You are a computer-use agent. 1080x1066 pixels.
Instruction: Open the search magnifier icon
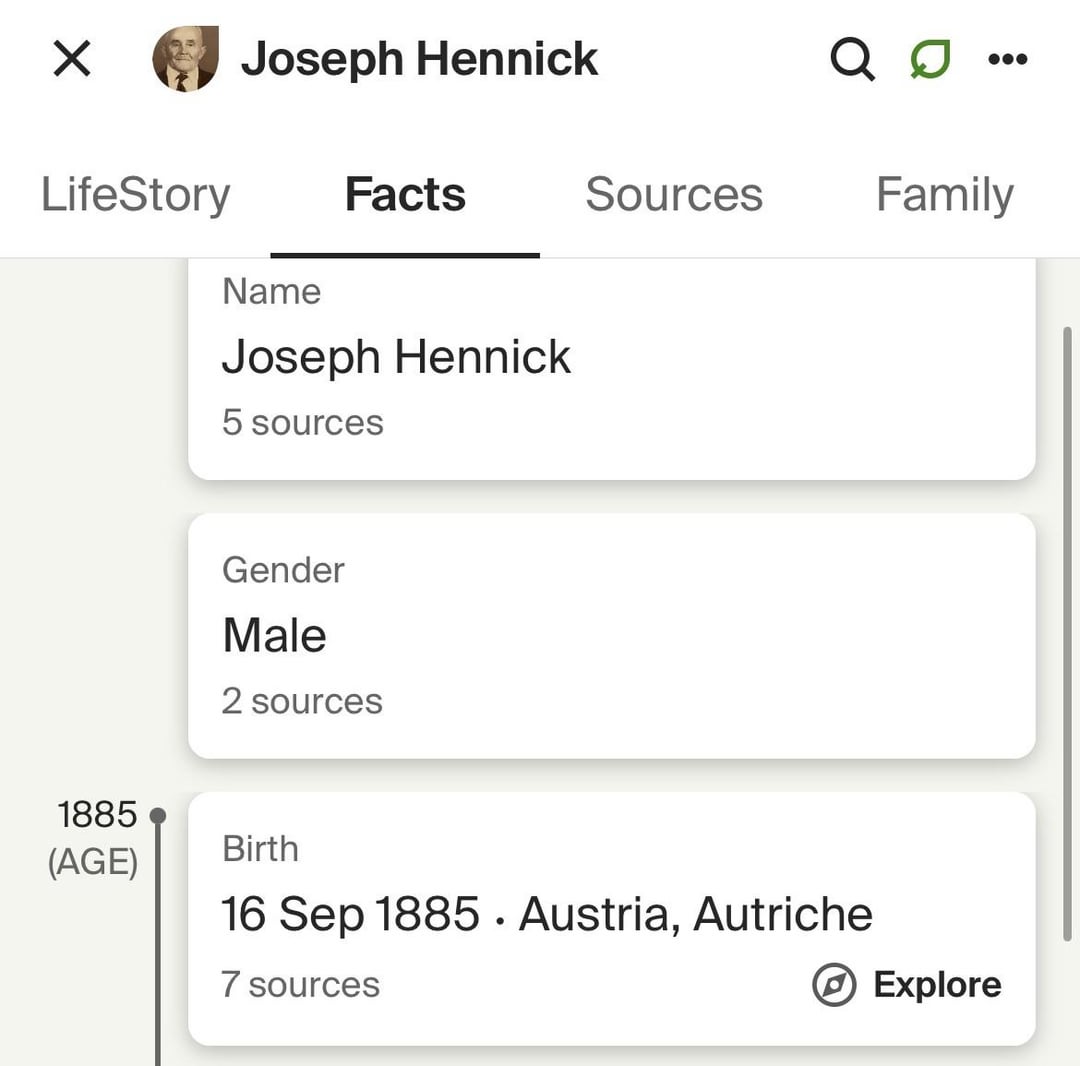click(x=852, y=59)
